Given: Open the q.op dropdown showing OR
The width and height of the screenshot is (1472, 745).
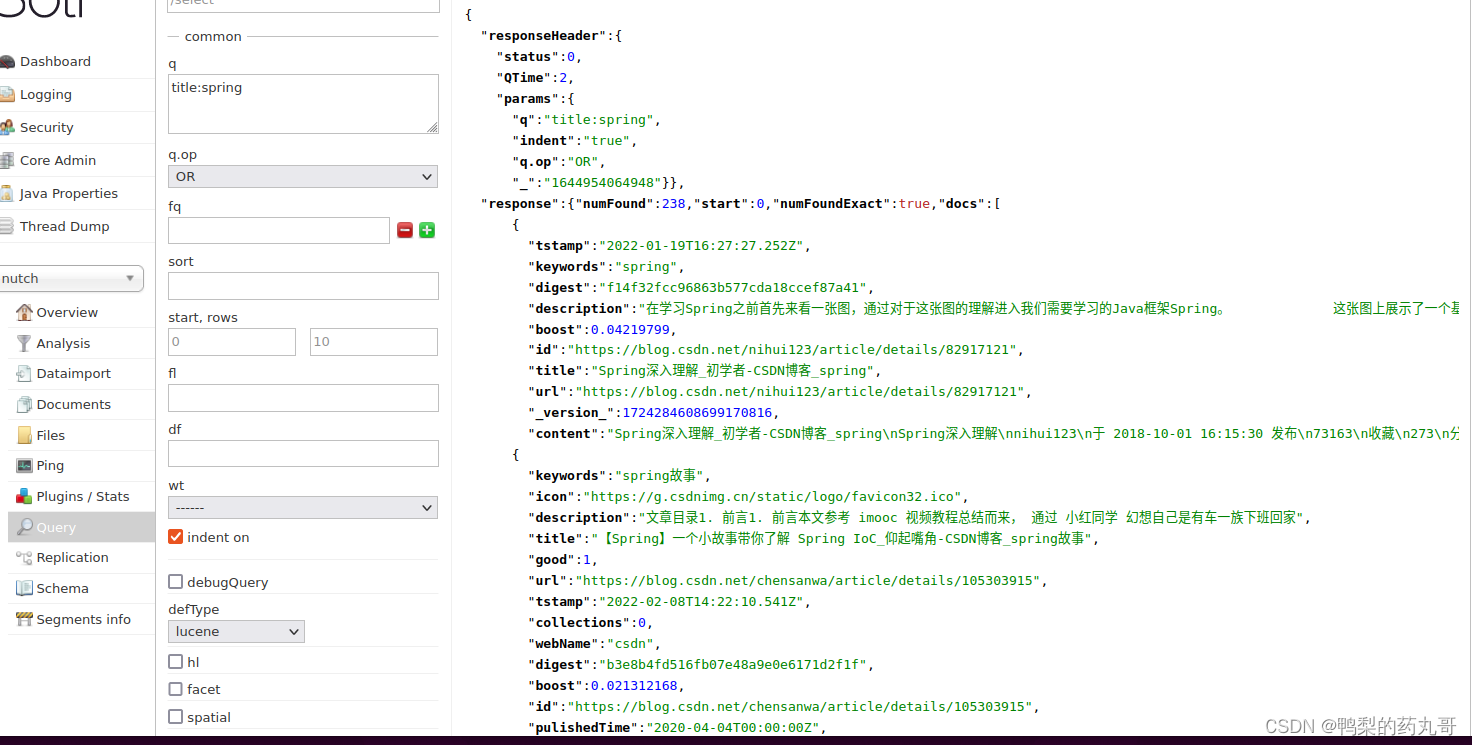Looking at the screenshot, I should 303,176.
